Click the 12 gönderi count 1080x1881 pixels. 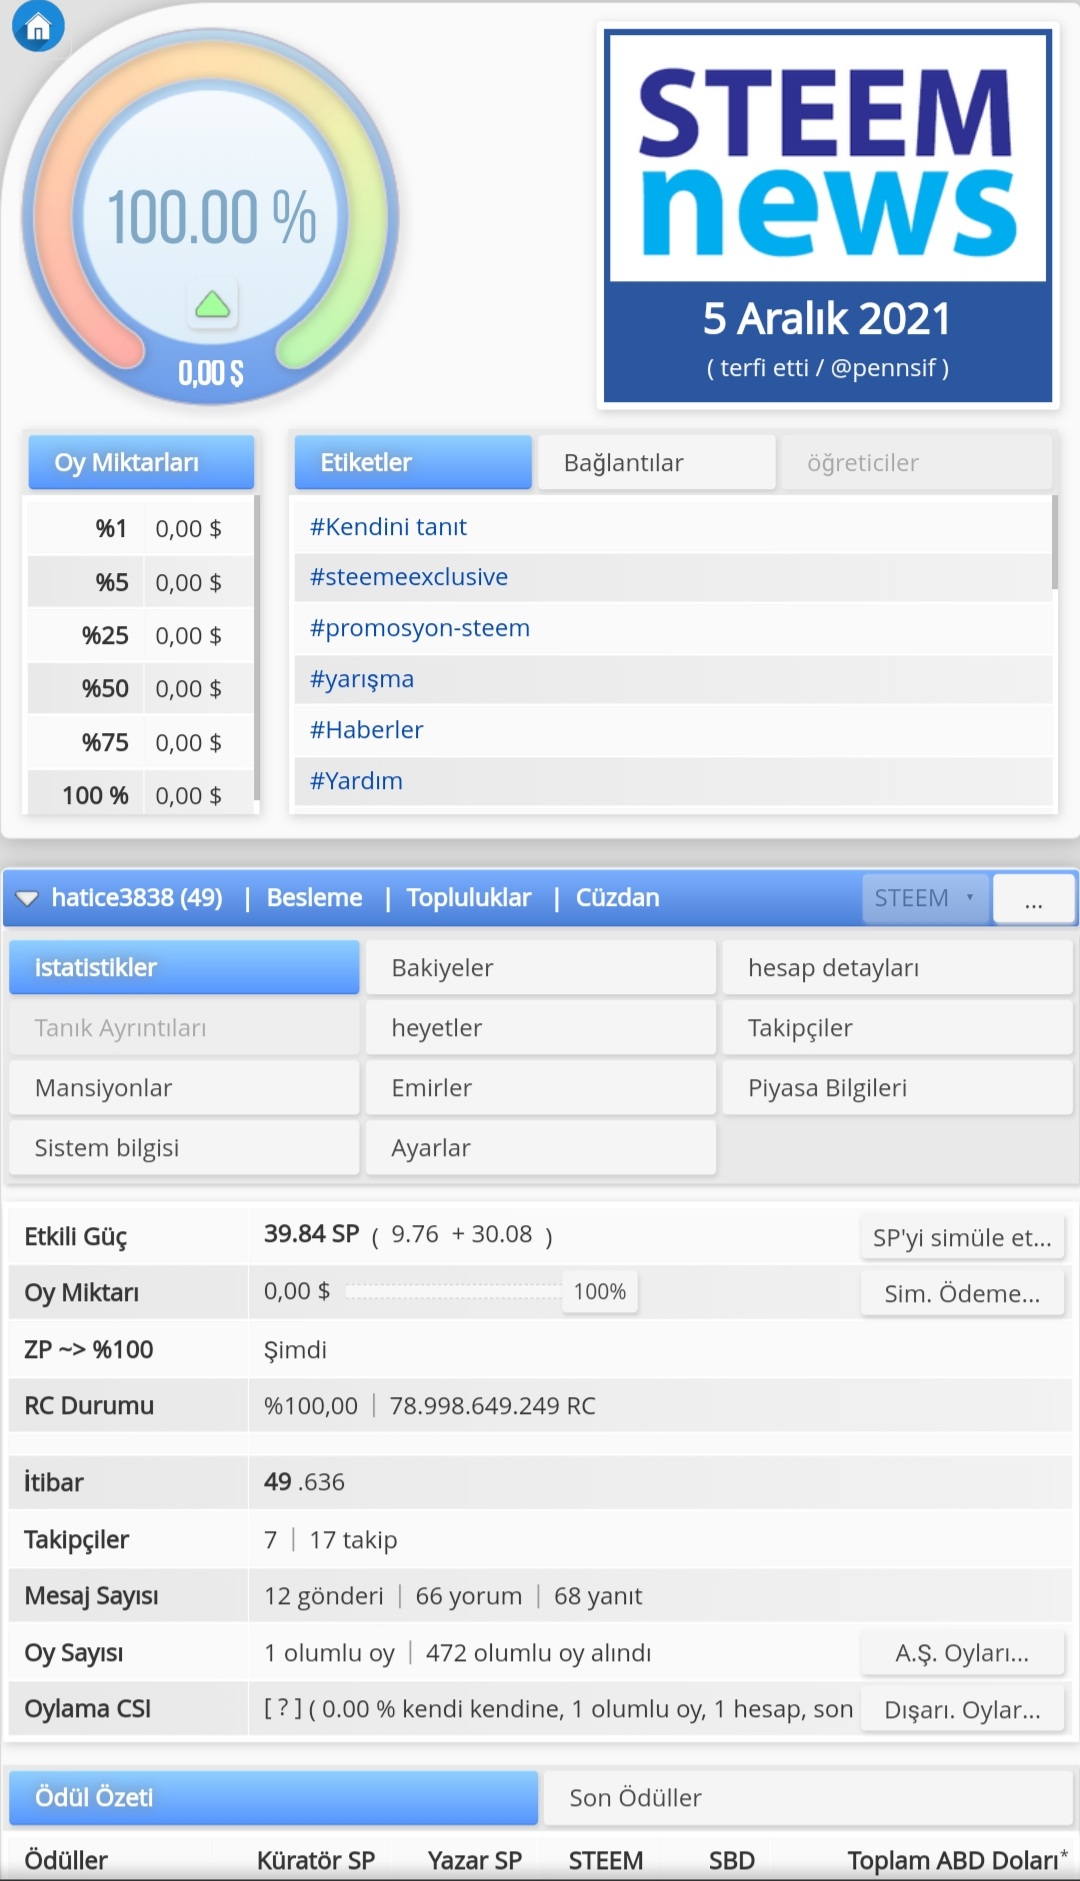(x=324, y=1595)
